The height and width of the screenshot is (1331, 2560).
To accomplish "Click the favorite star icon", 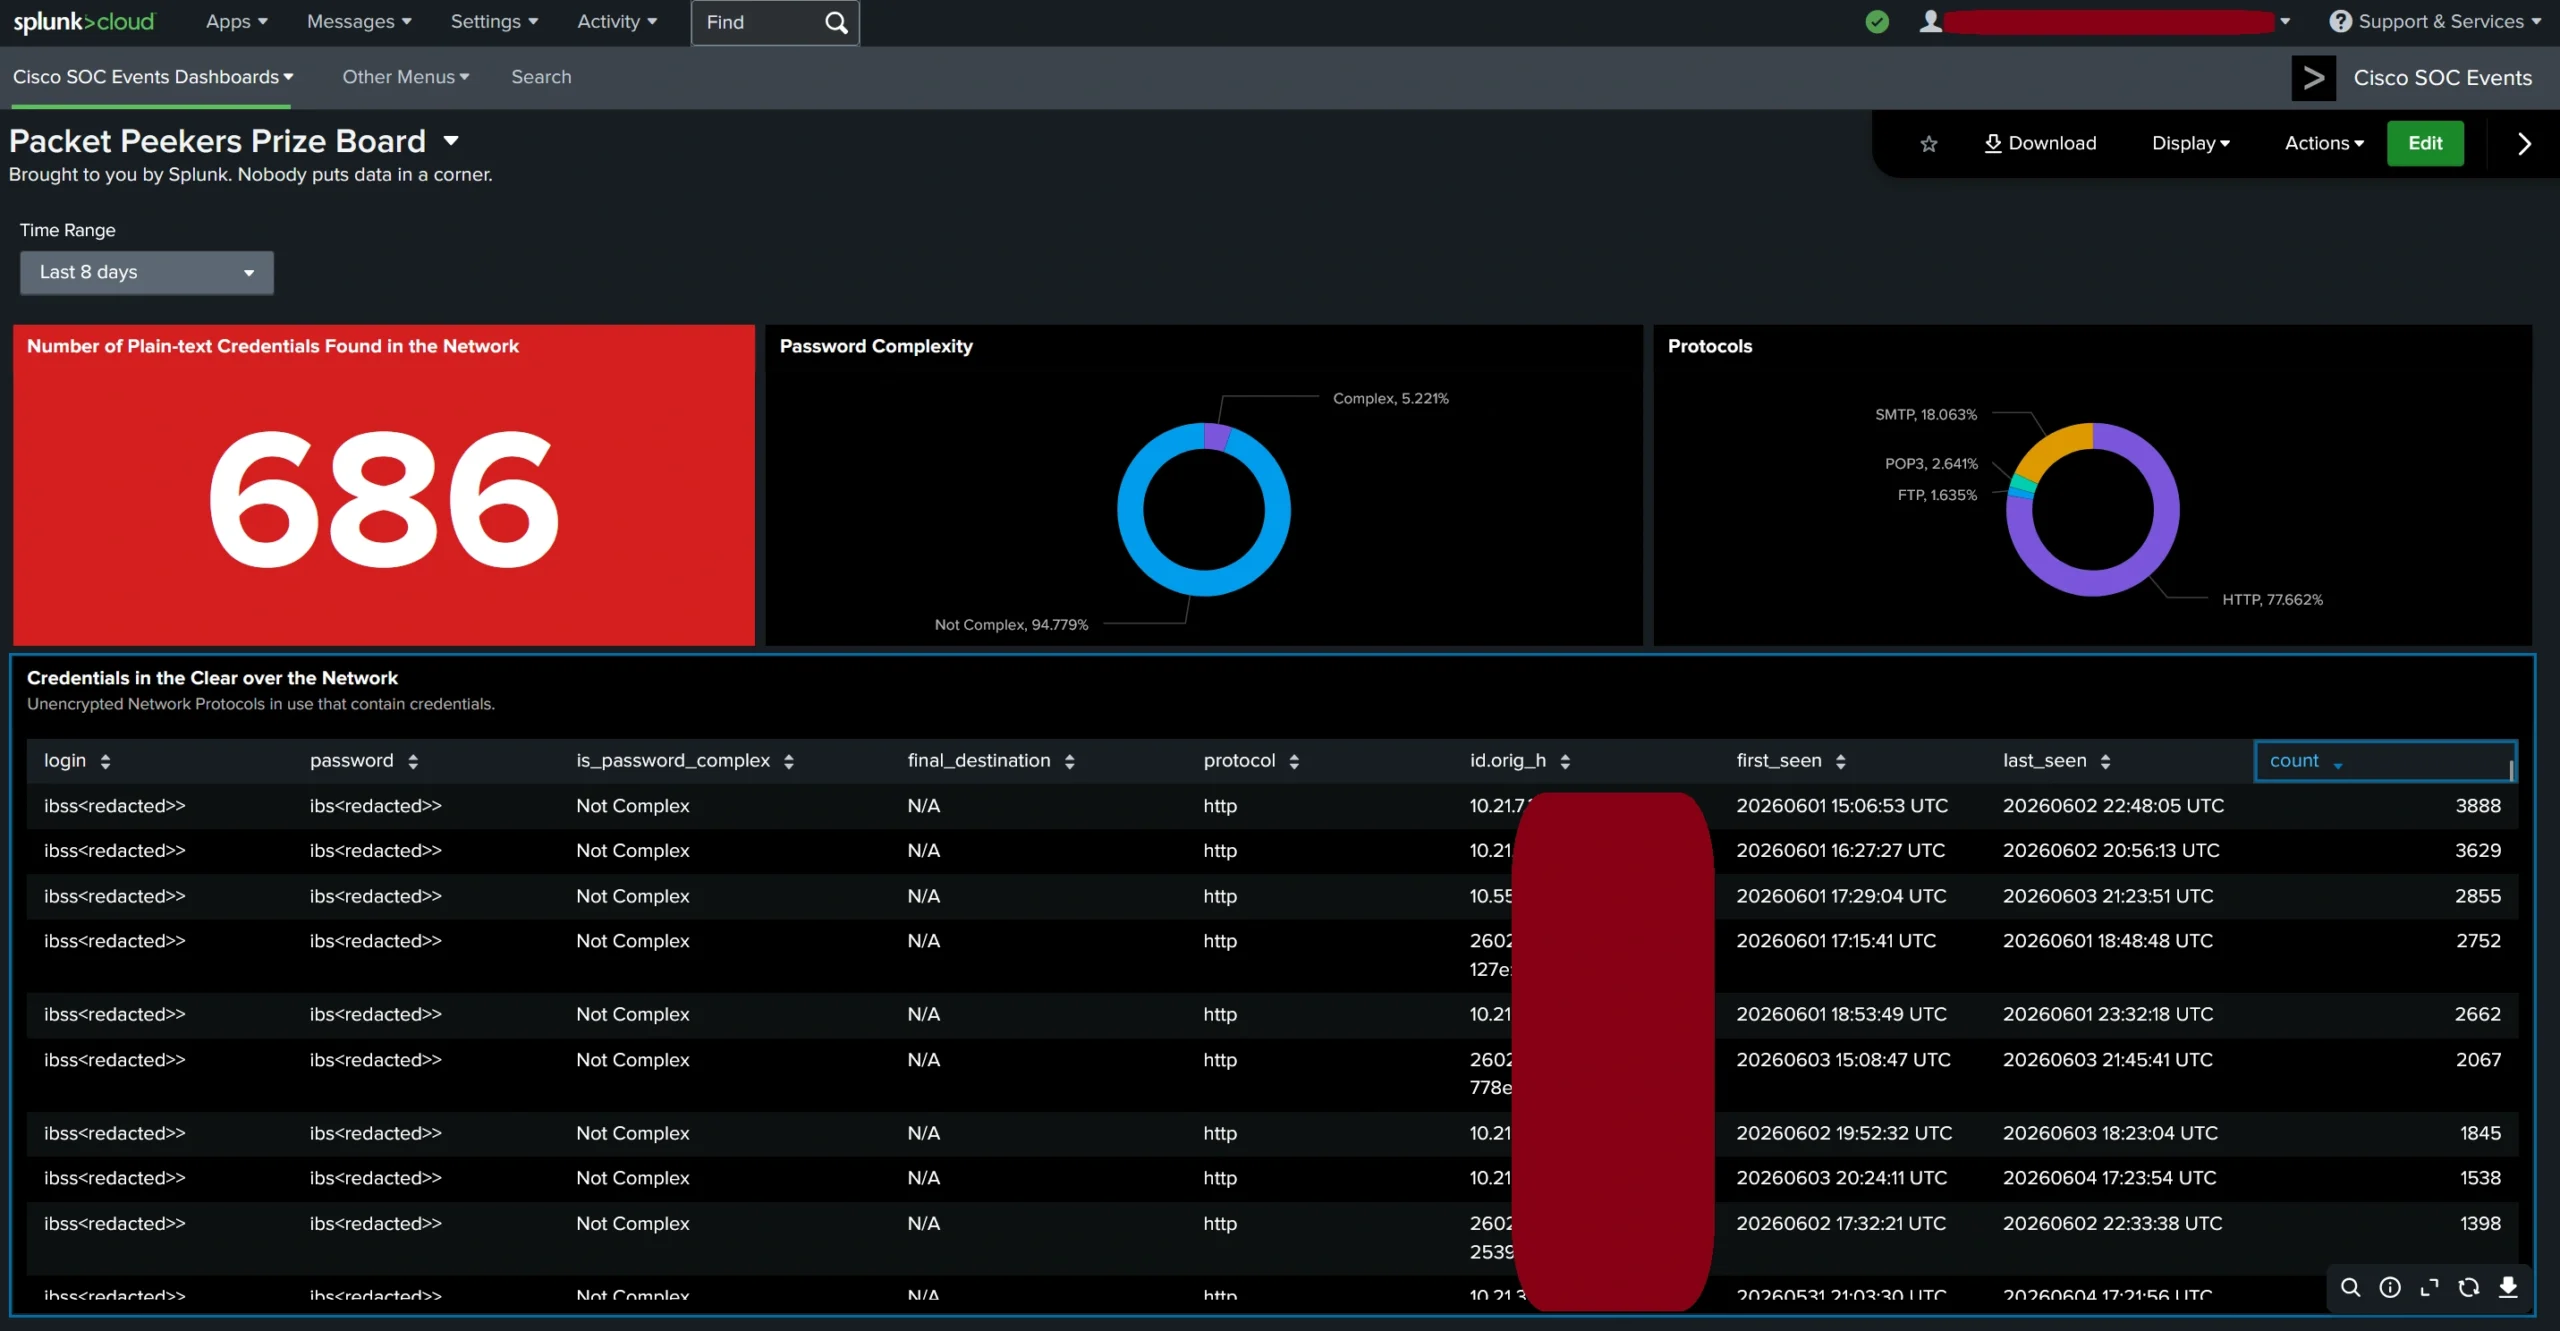I will tap(1929, 144).
